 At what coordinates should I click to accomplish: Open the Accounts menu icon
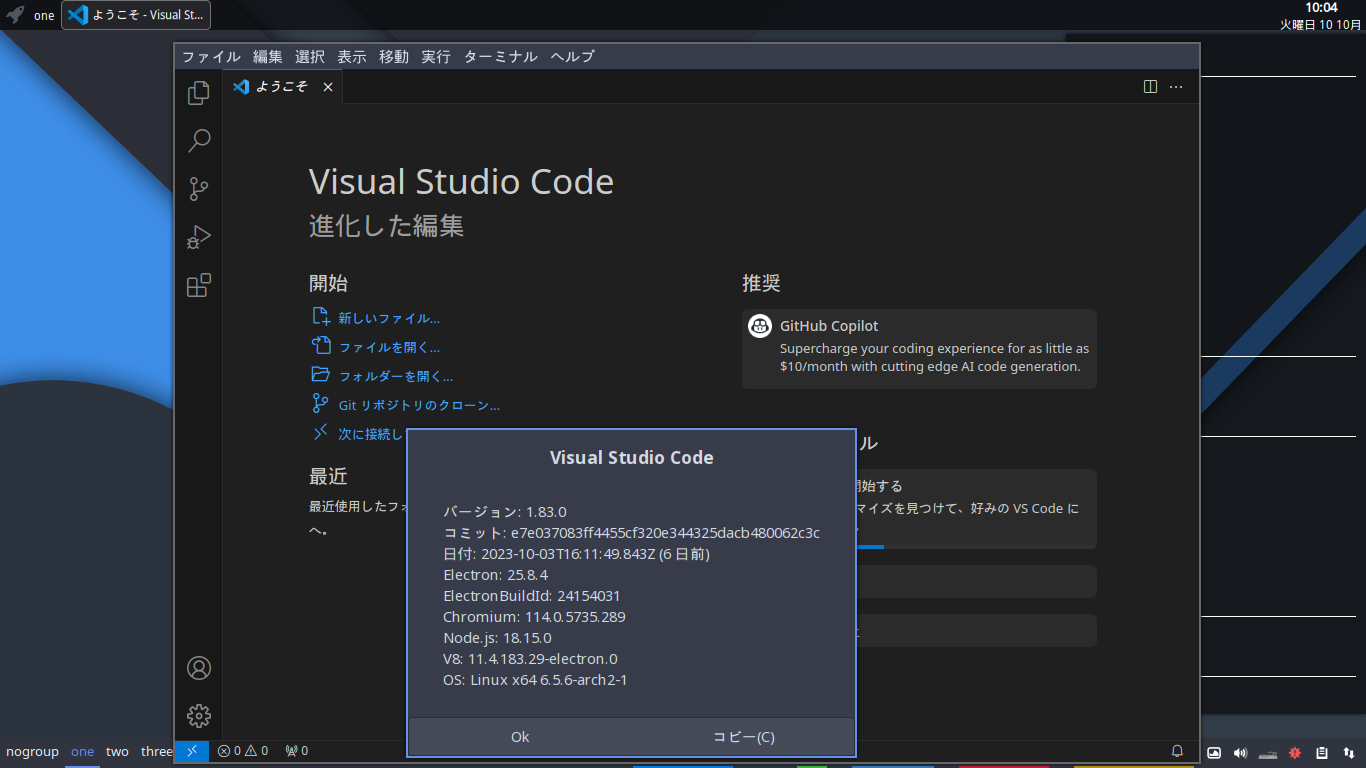coord(199,668)
